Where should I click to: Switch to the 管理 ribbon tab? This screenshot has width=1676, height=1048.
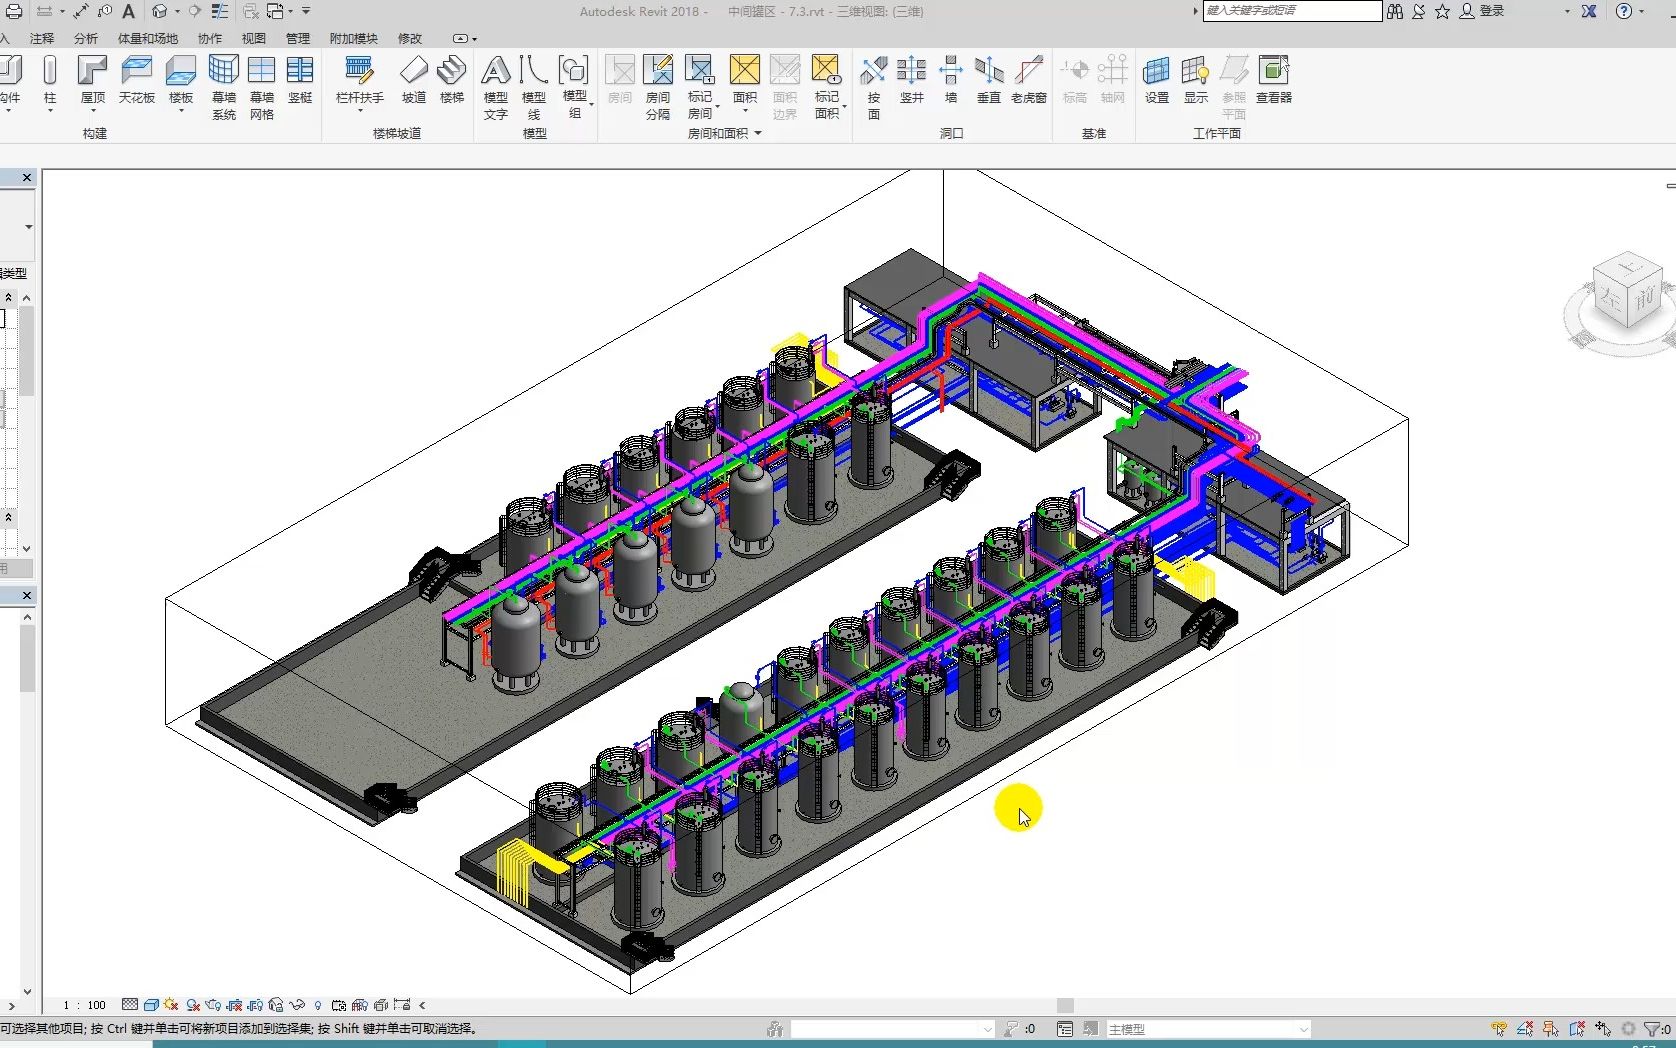click(297, 38)
